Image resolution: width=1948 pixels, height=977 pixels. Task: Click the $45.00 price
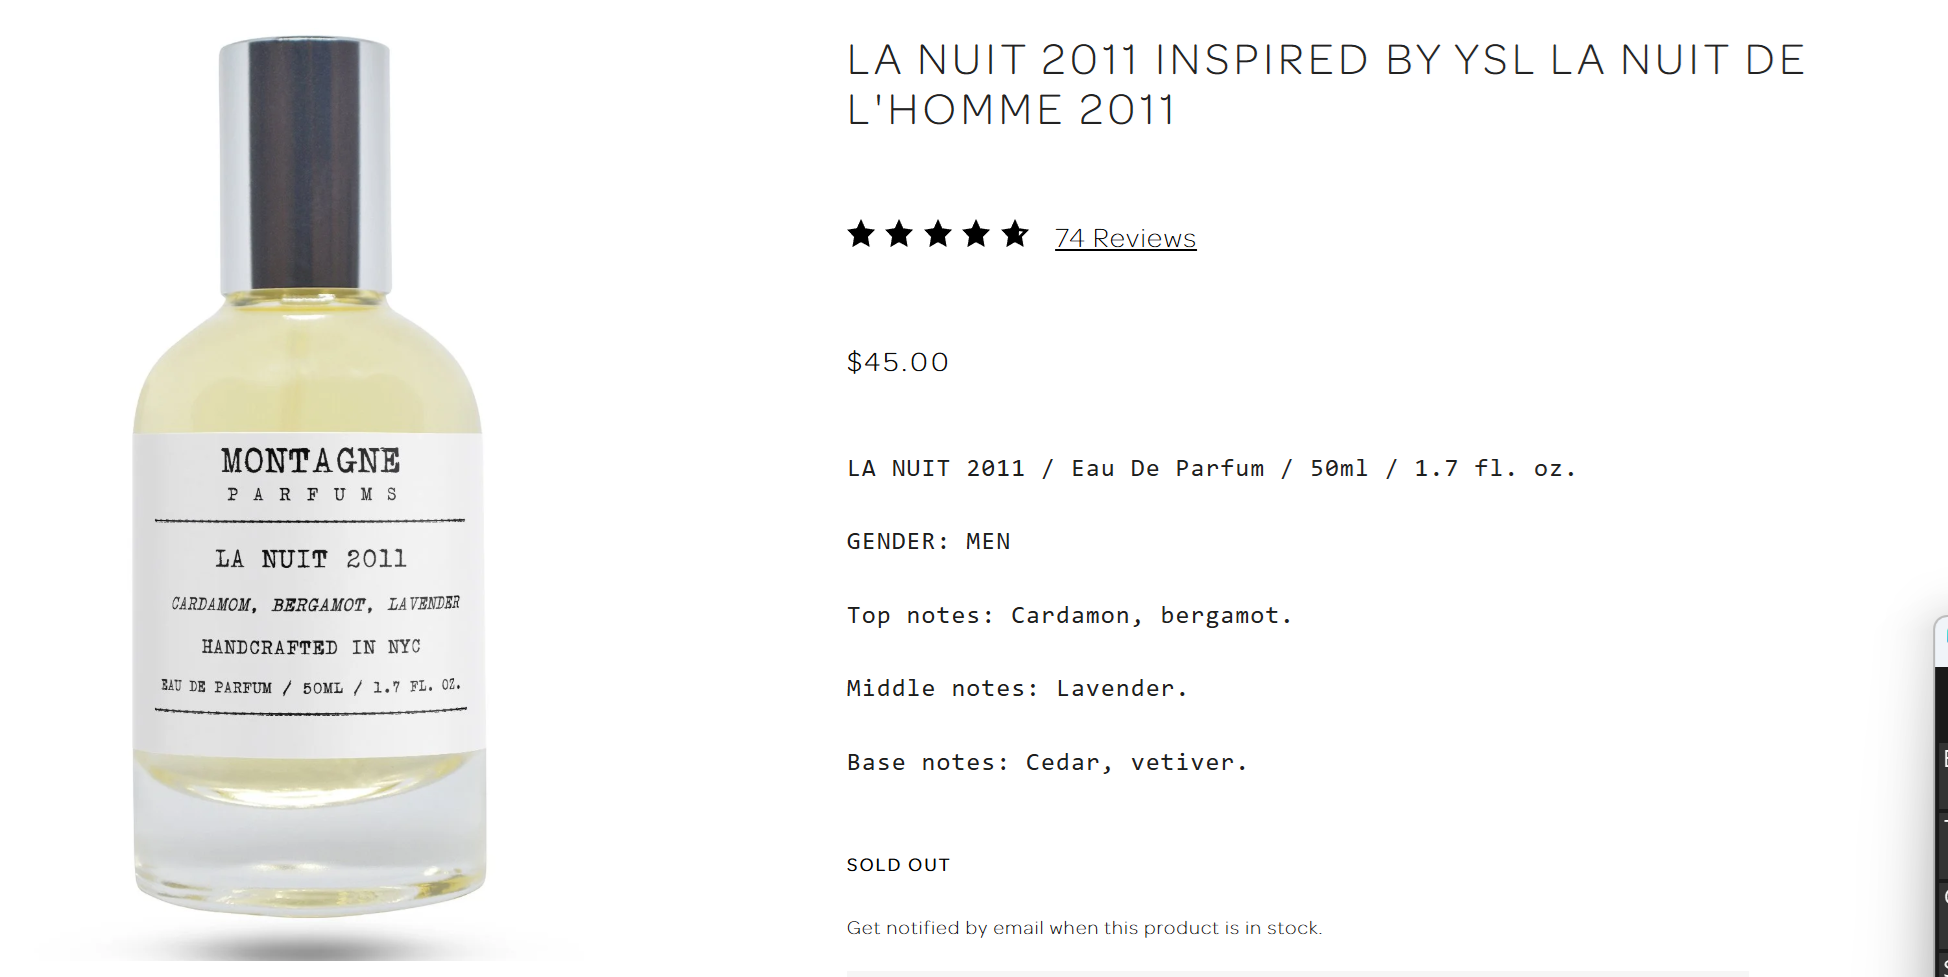click(x=897, y=362)
